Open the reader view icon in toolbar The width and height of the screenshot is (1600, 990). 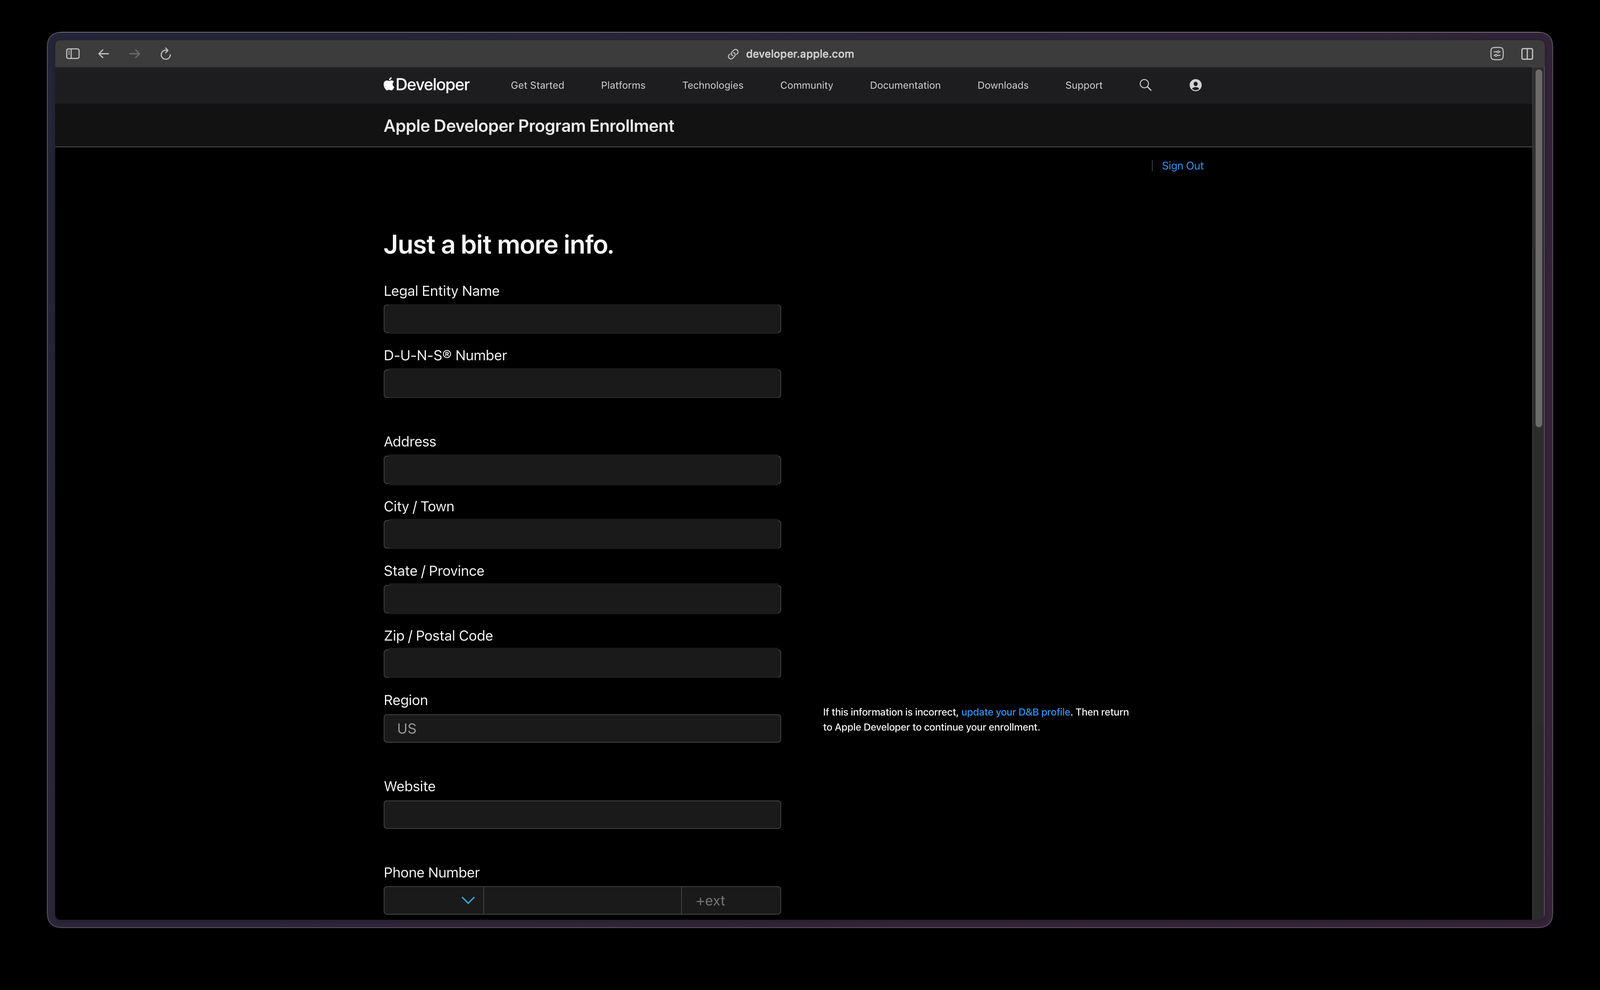(1497, 54)
